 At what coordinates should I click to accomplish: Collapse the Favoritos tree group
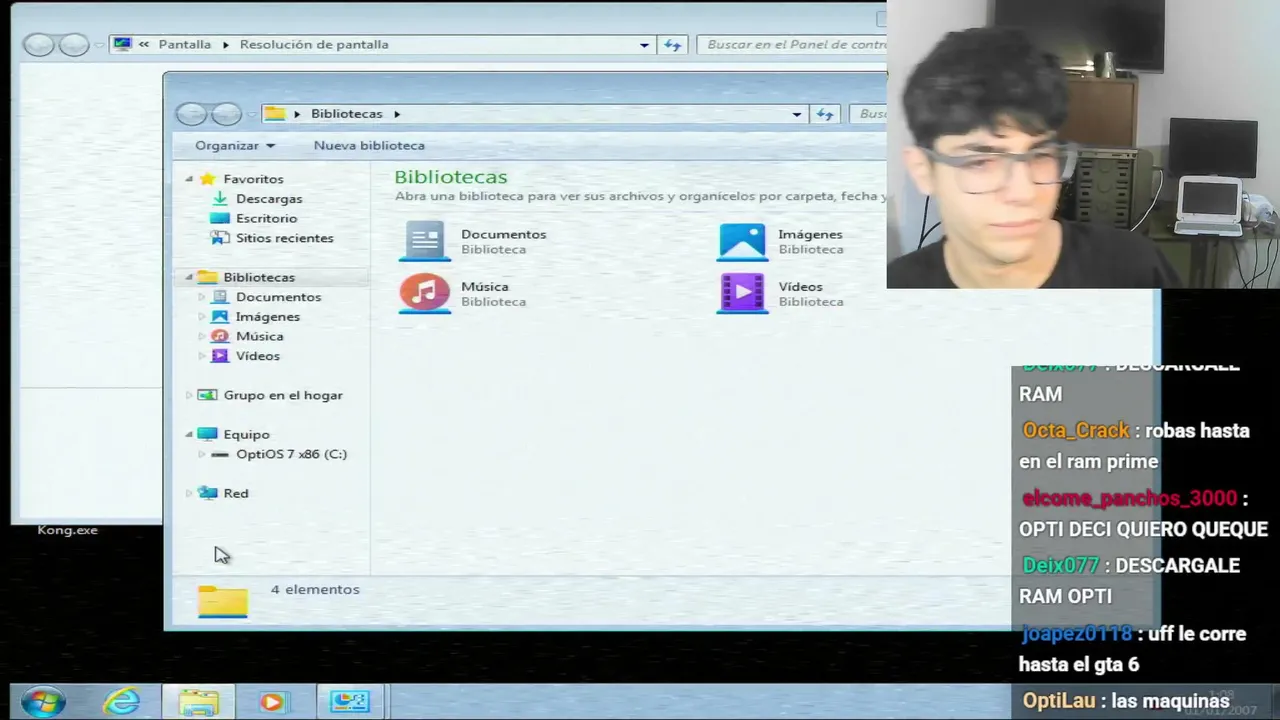coord(189,179)
